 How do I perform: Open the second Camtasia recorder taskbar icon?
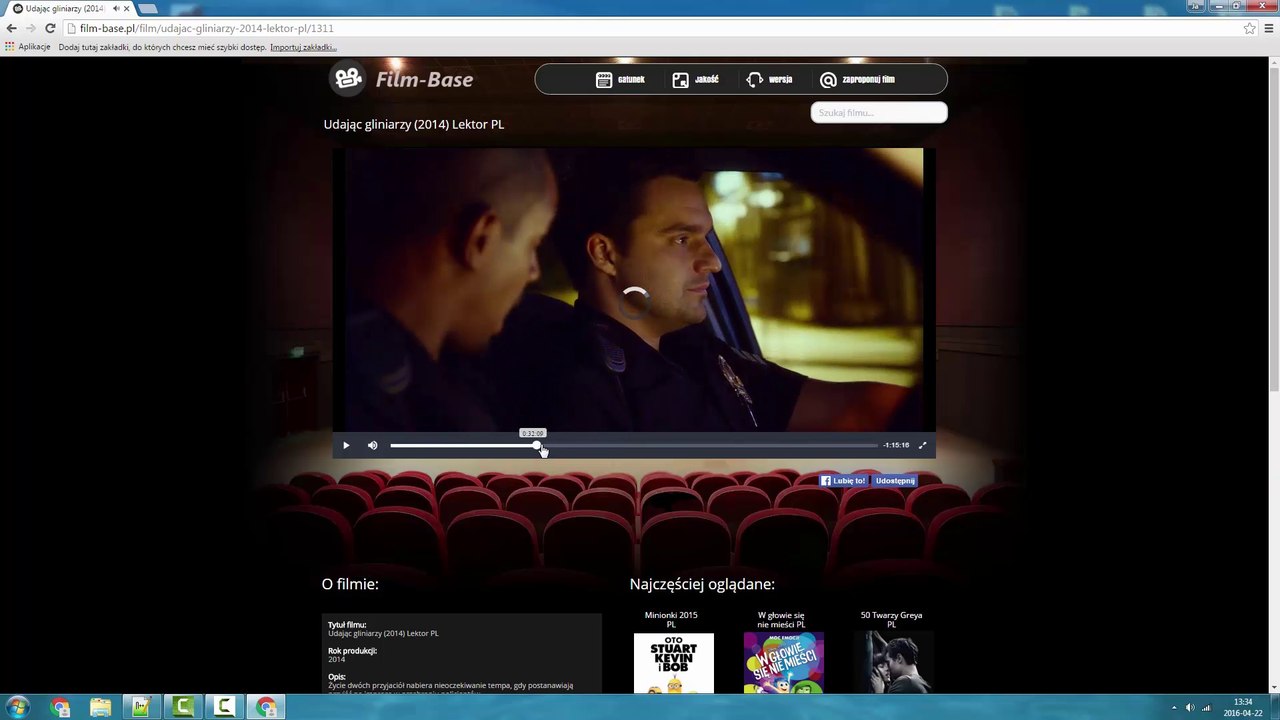(x=224, y=707)
